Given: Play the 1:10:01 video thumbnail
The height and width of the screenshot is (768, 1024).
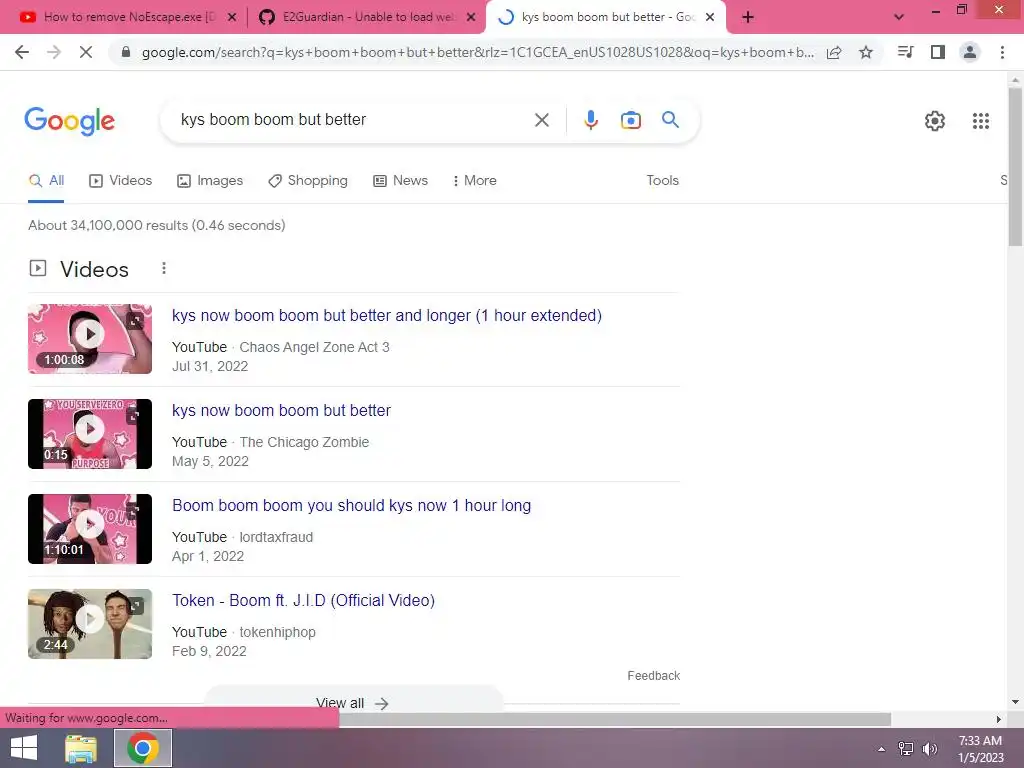Looking at the screenshot, I should tap(90, 529).
